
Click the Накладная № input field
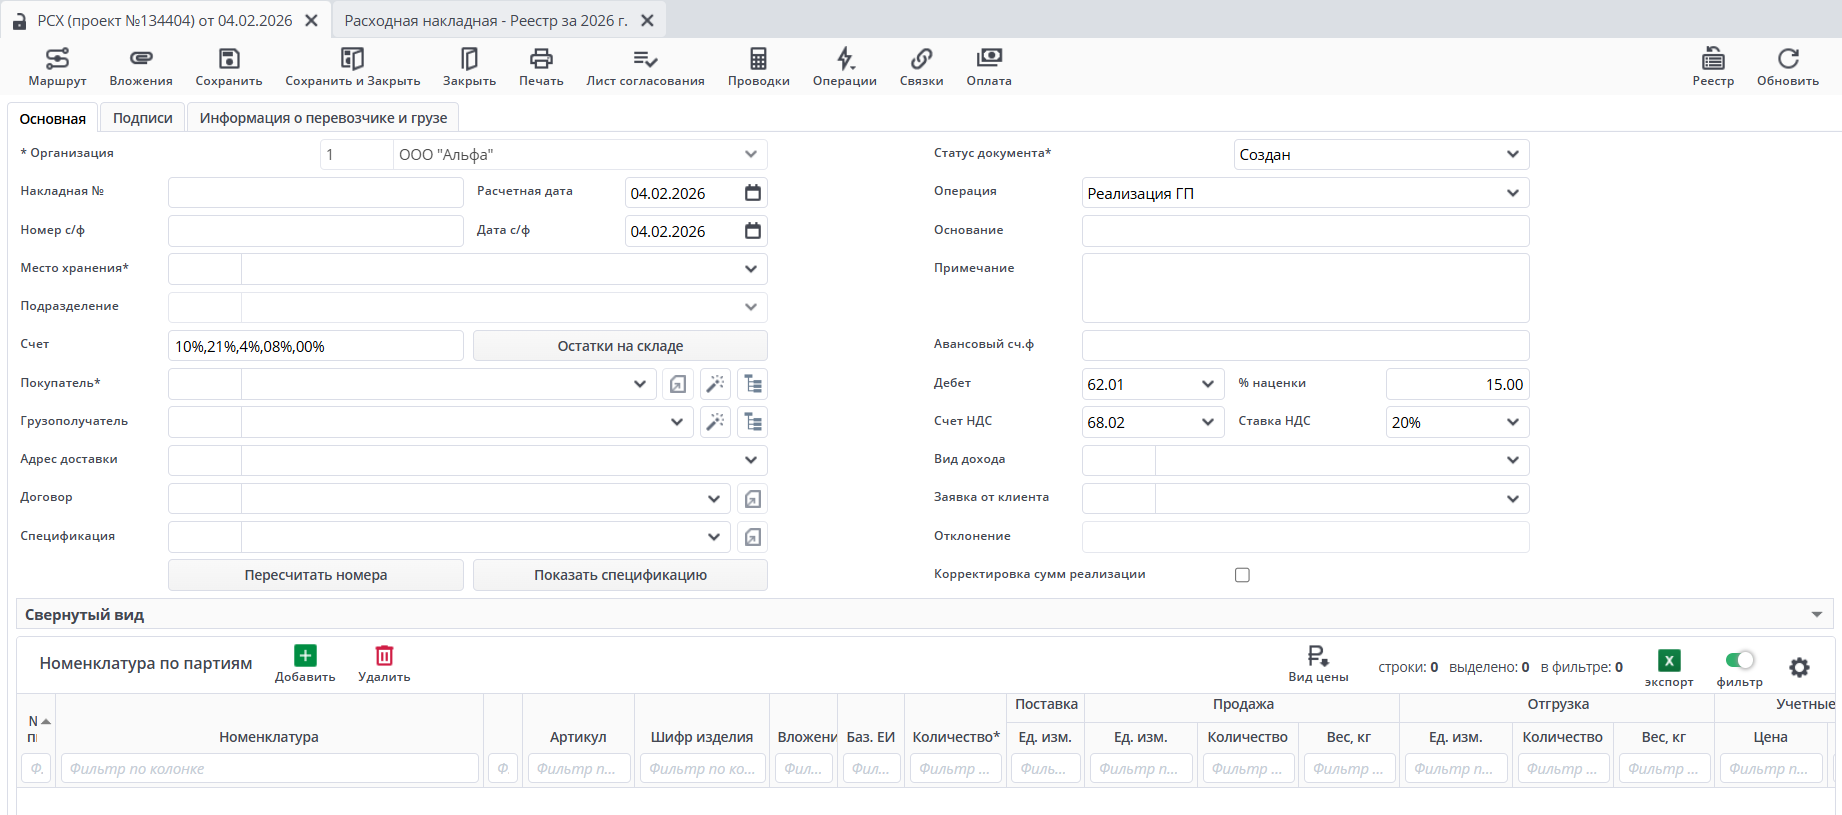coord(315,193)
